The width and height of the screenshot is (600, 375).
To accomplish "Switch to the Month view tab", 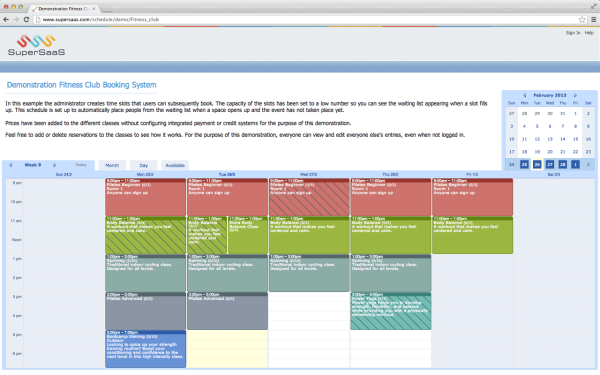I will tap(112, 165).
